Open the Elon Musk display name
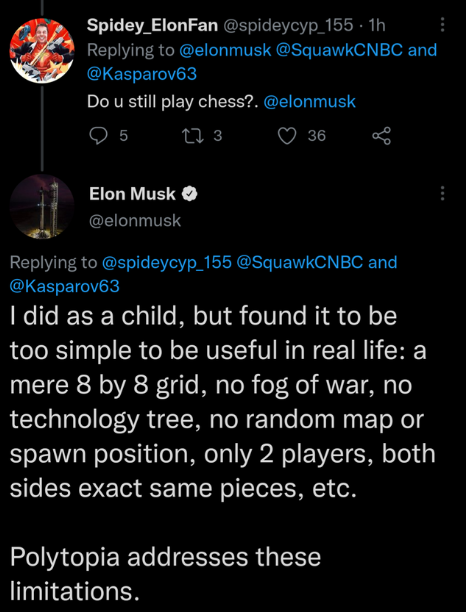This screenshot has height=613, width=466. tap(132, 194)
